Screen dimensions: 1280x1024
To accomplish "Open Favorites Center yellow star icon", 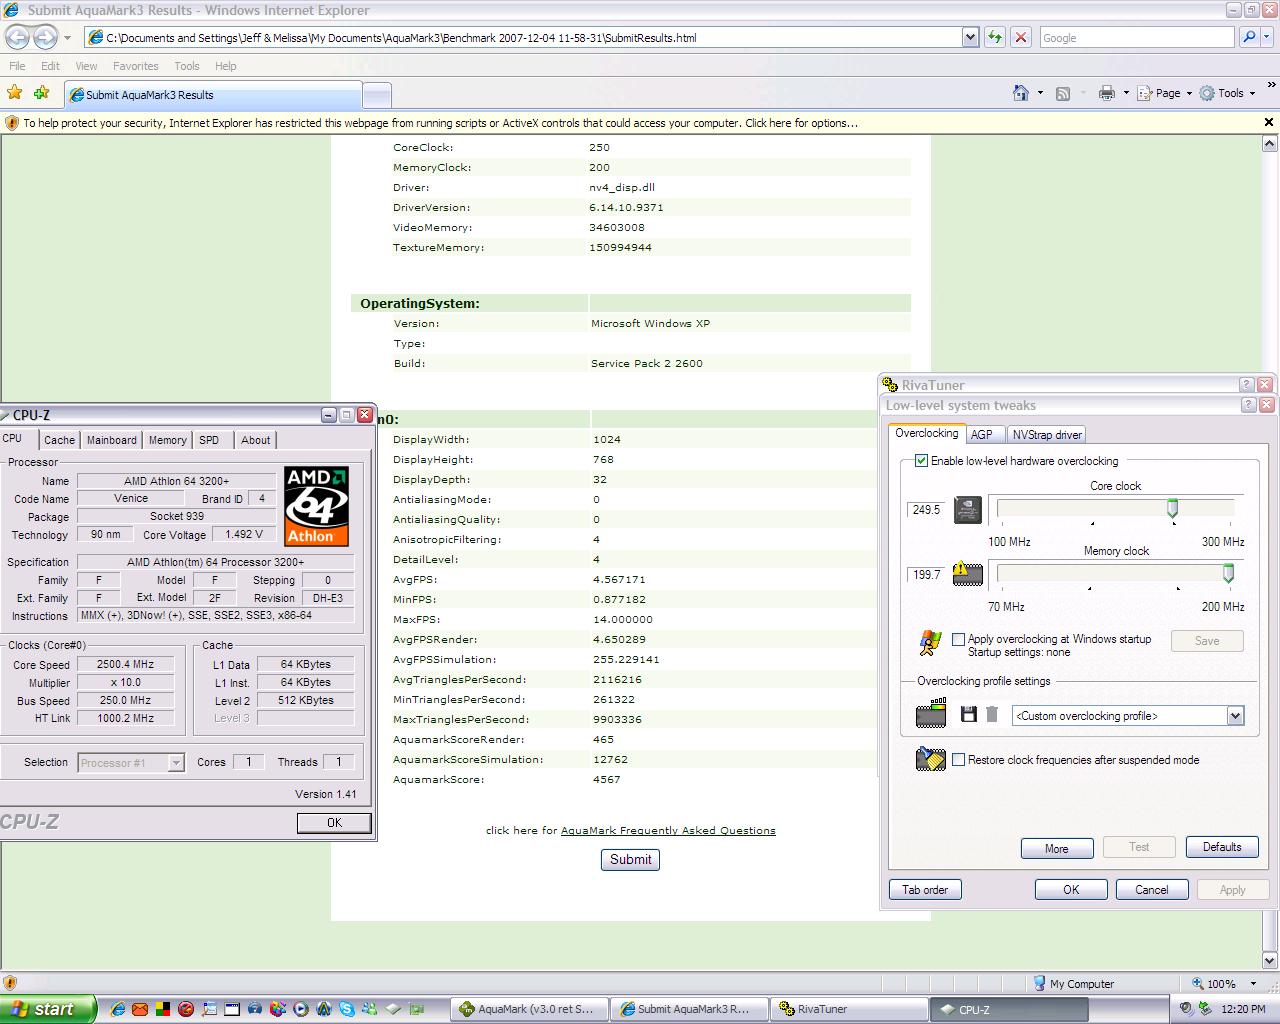I will coord(15,93).
